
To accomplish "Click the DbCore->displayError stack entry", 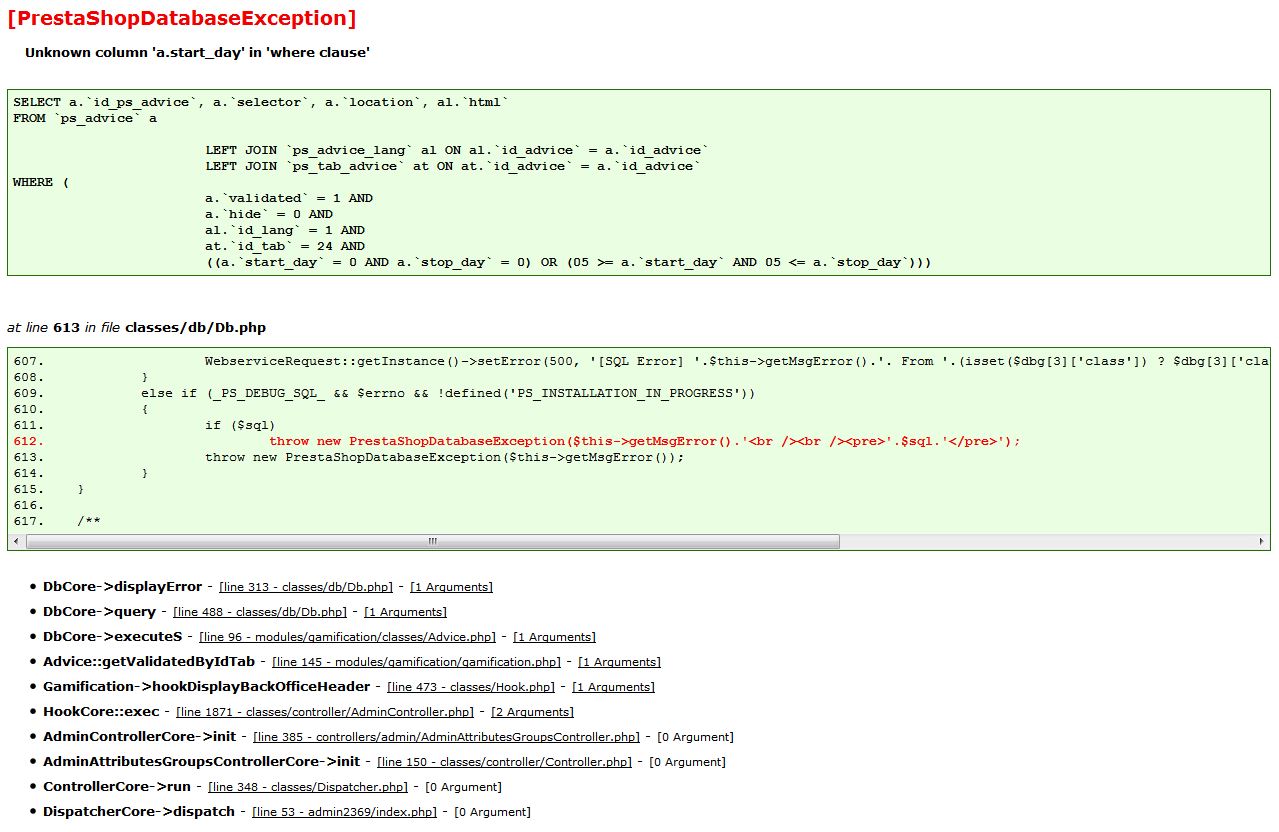I will click(x=122, y=587).
